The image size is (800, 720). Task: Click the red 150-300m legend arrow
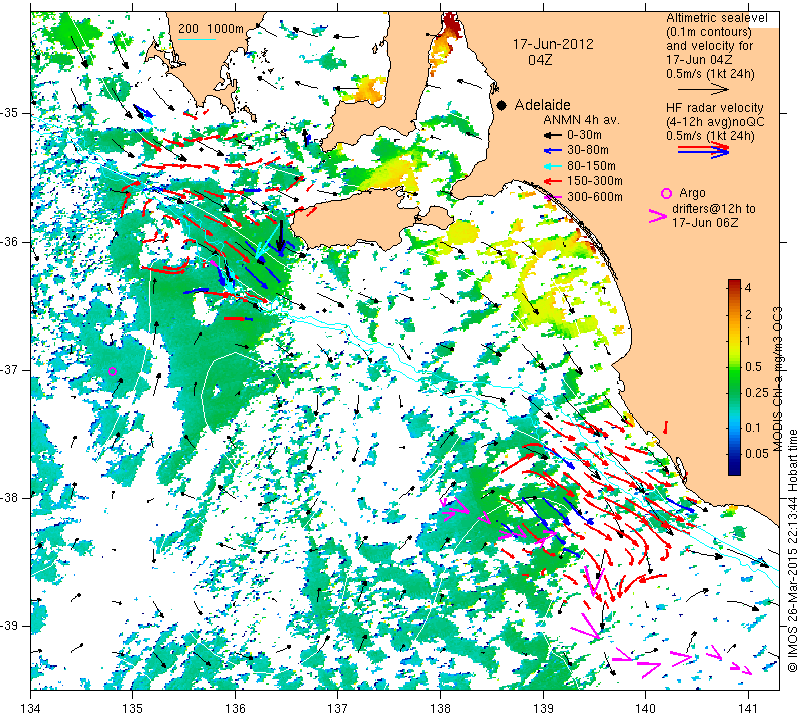[x=552, y=181]
